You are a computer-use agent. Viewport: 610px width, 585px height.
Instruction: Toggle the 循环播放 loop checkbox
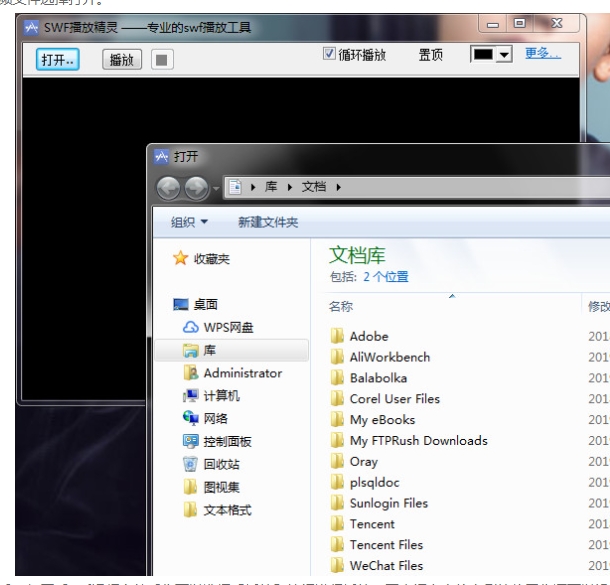click(329, 54)
